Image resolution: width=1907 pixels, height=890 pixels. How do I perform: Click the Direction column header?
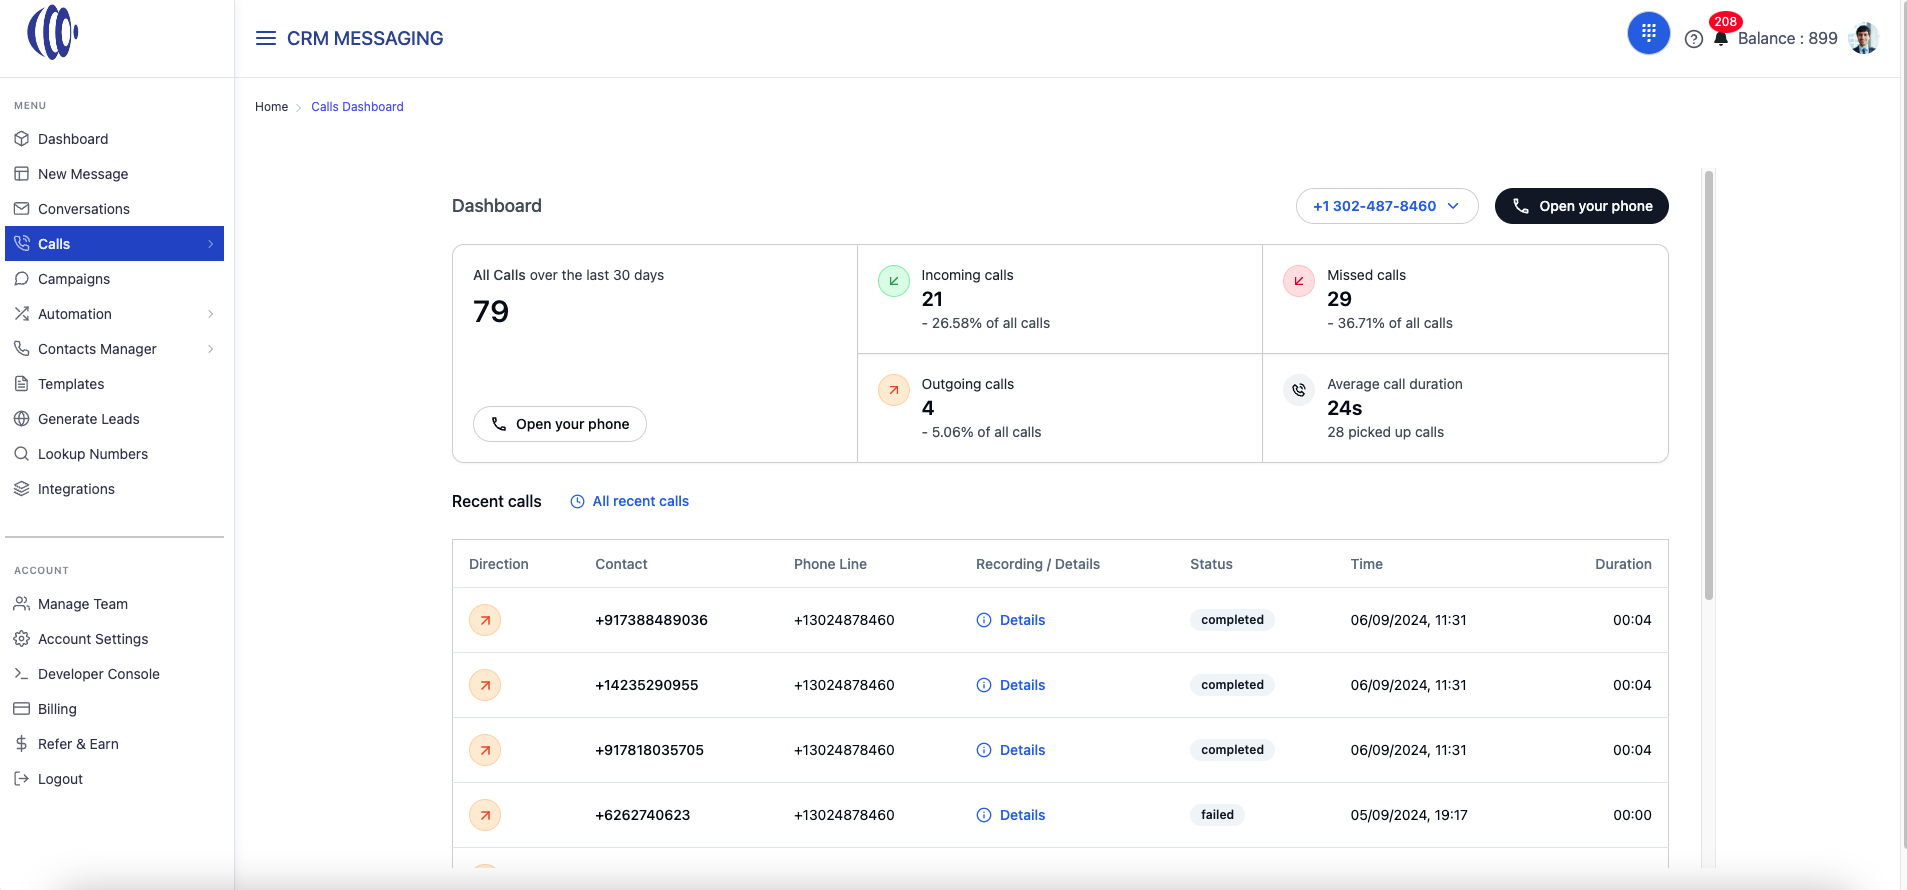(499, 564)
